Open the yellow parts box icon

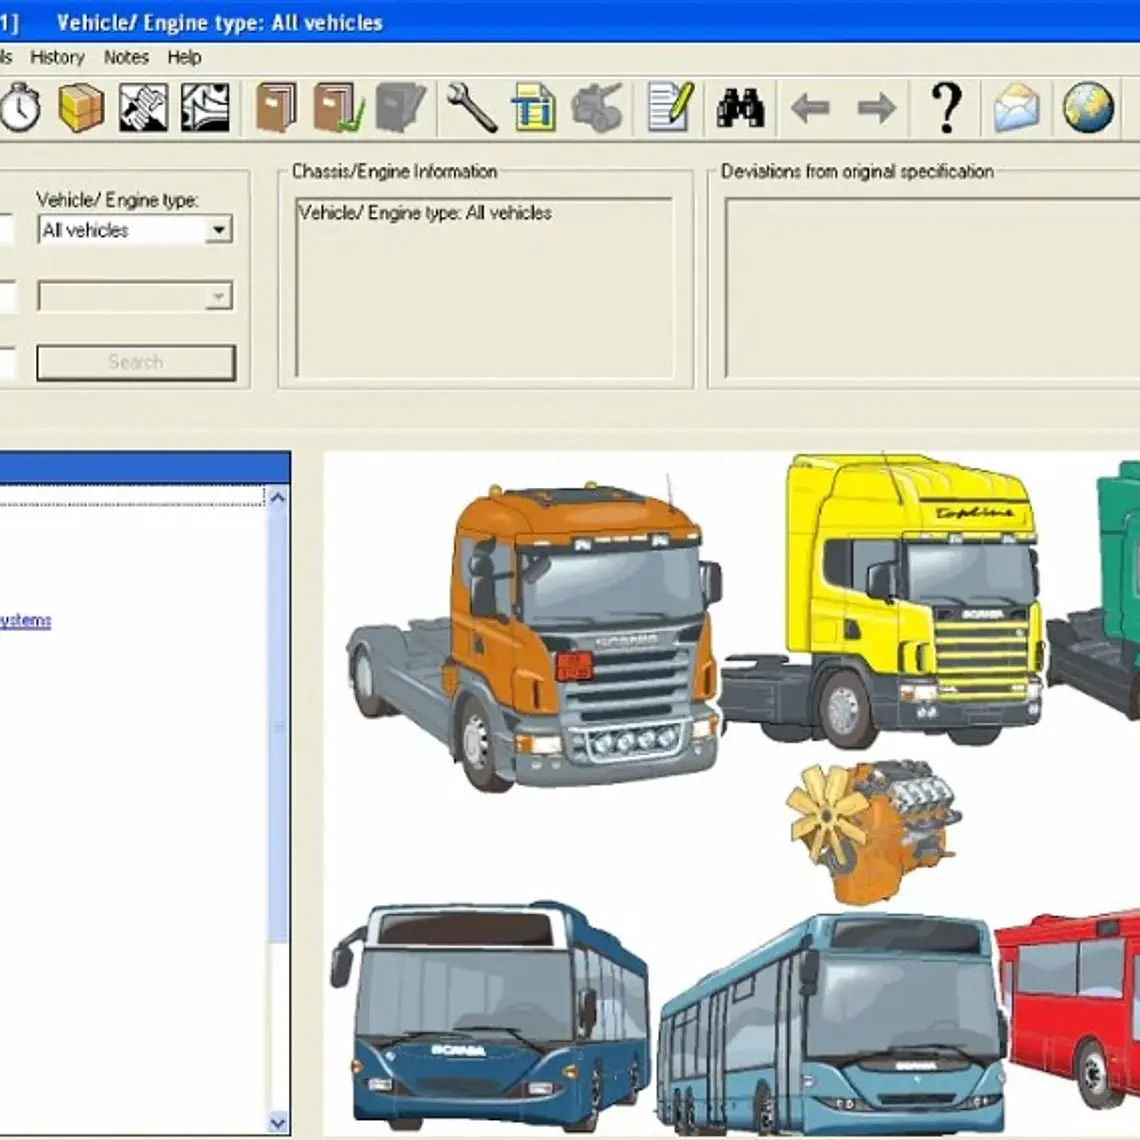tap(81, 107)
